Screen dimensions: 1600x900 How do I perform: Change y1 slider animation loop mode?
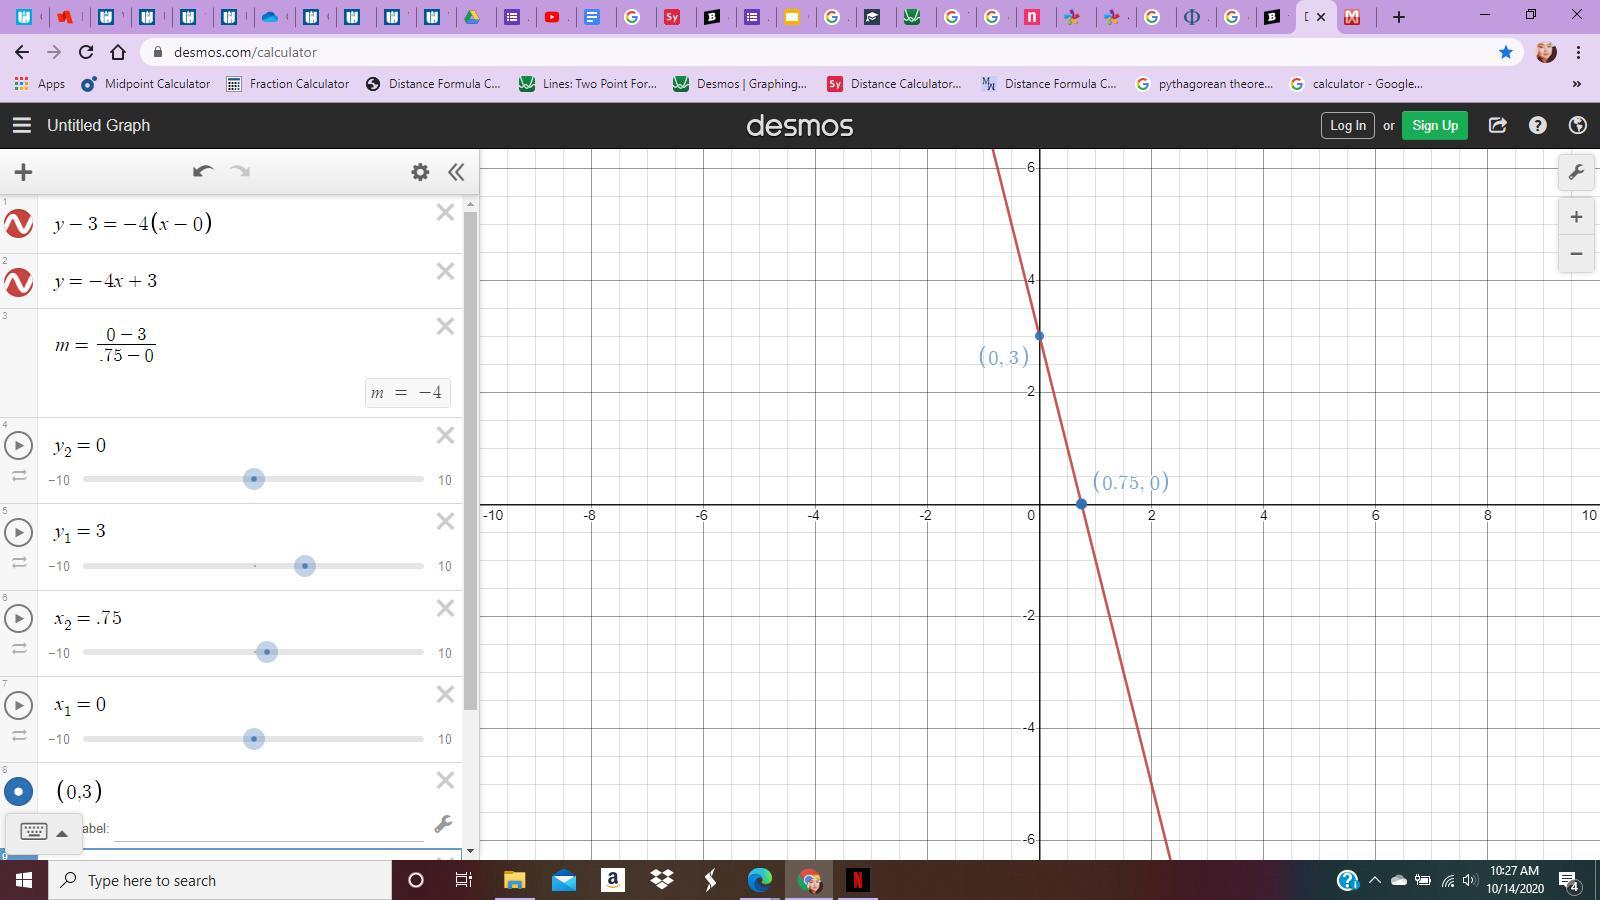[19, 562]
